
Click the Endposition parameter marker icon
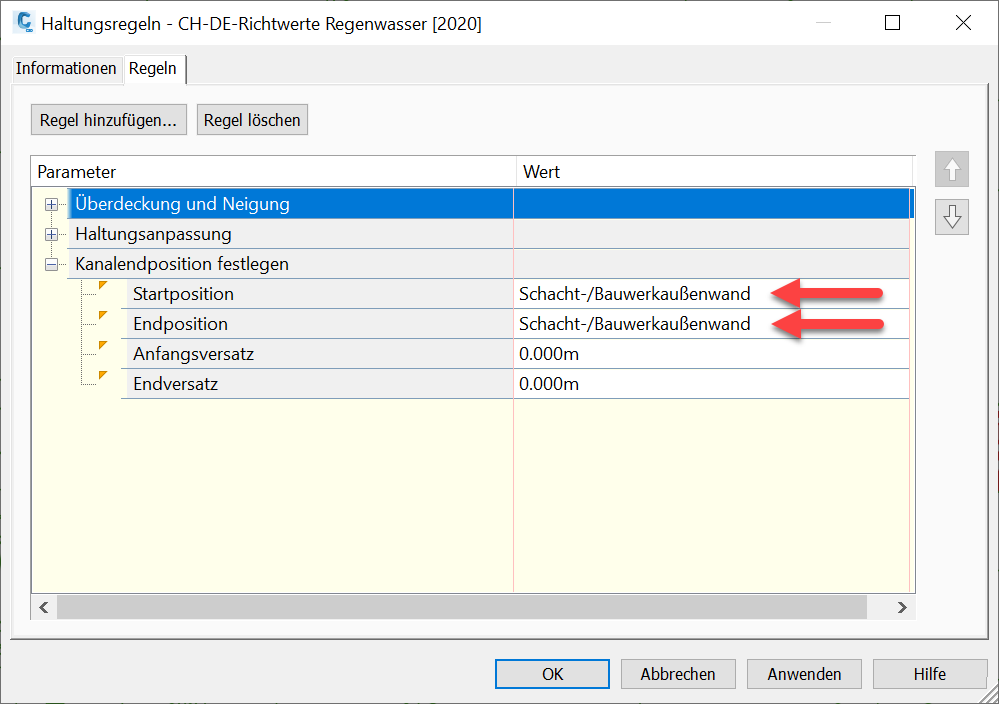[x=103, y=317]
